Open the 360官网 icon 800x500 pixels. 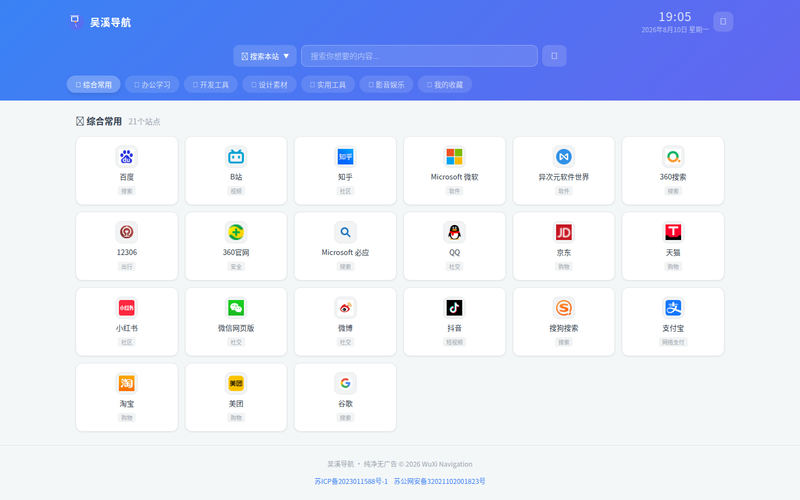236,232
